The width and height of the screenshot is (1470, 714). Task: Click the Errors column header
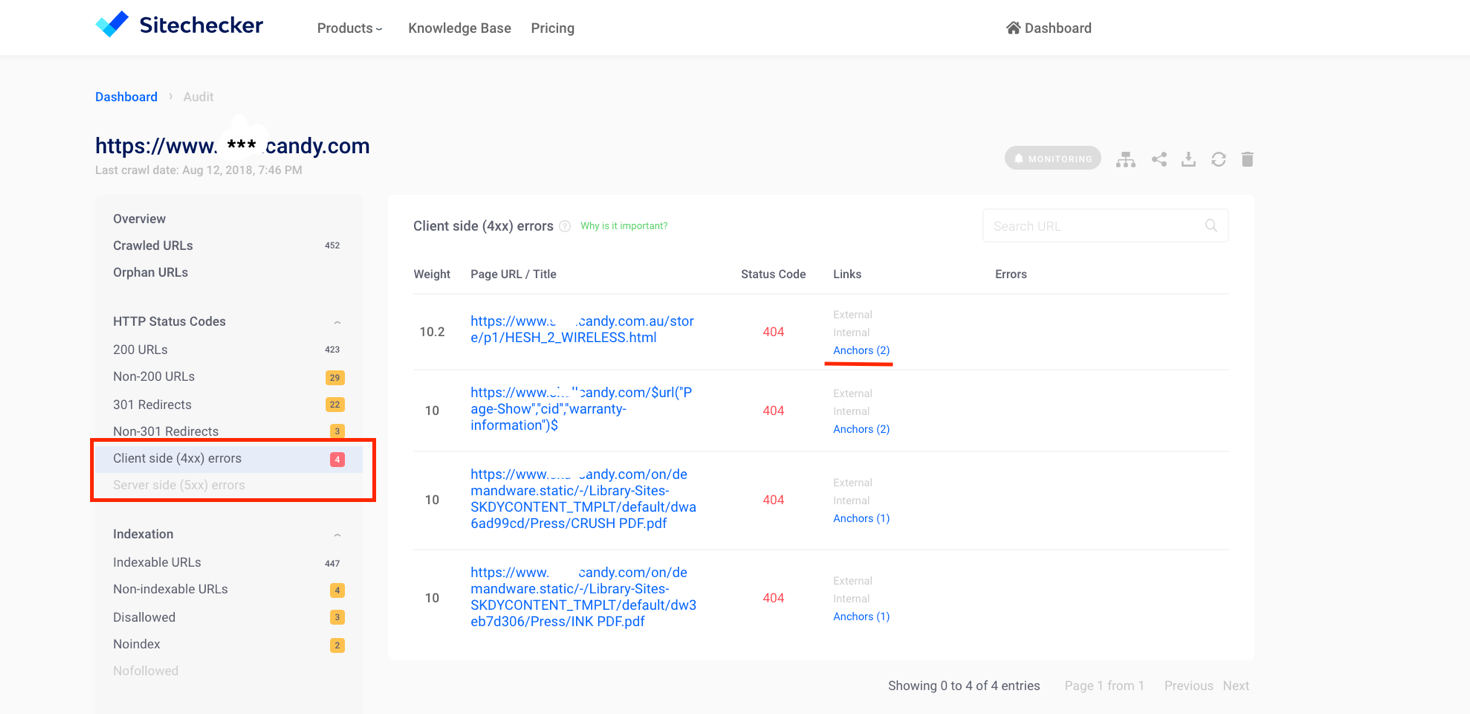(x=1011, y=274)
